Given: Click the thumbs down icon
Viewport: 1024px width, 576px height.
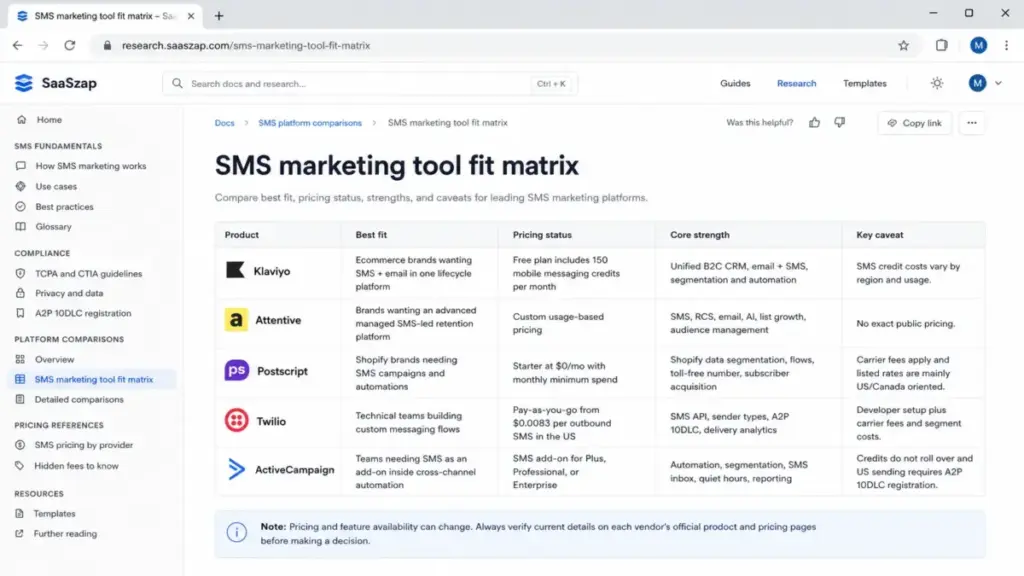Looking at the screenshot, I should tap(839, 122).
